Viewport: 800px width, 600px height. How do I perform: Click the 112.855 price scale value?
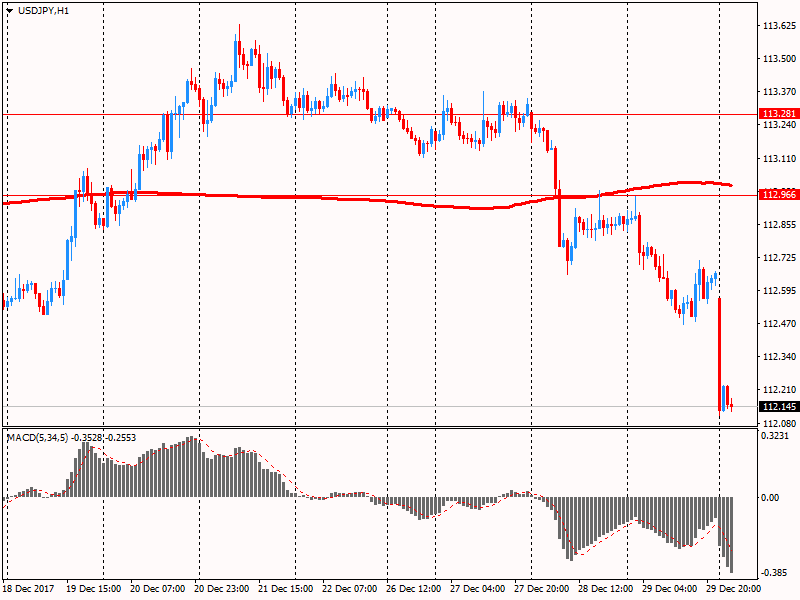coord(779,224)
